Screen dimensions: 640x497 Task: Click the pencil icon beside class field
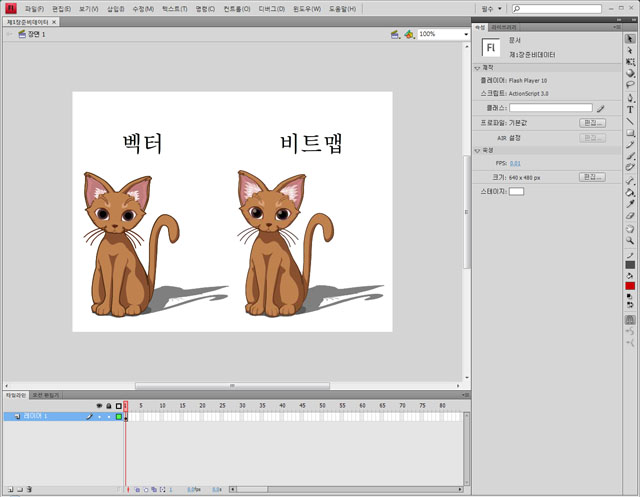(600, 107)
